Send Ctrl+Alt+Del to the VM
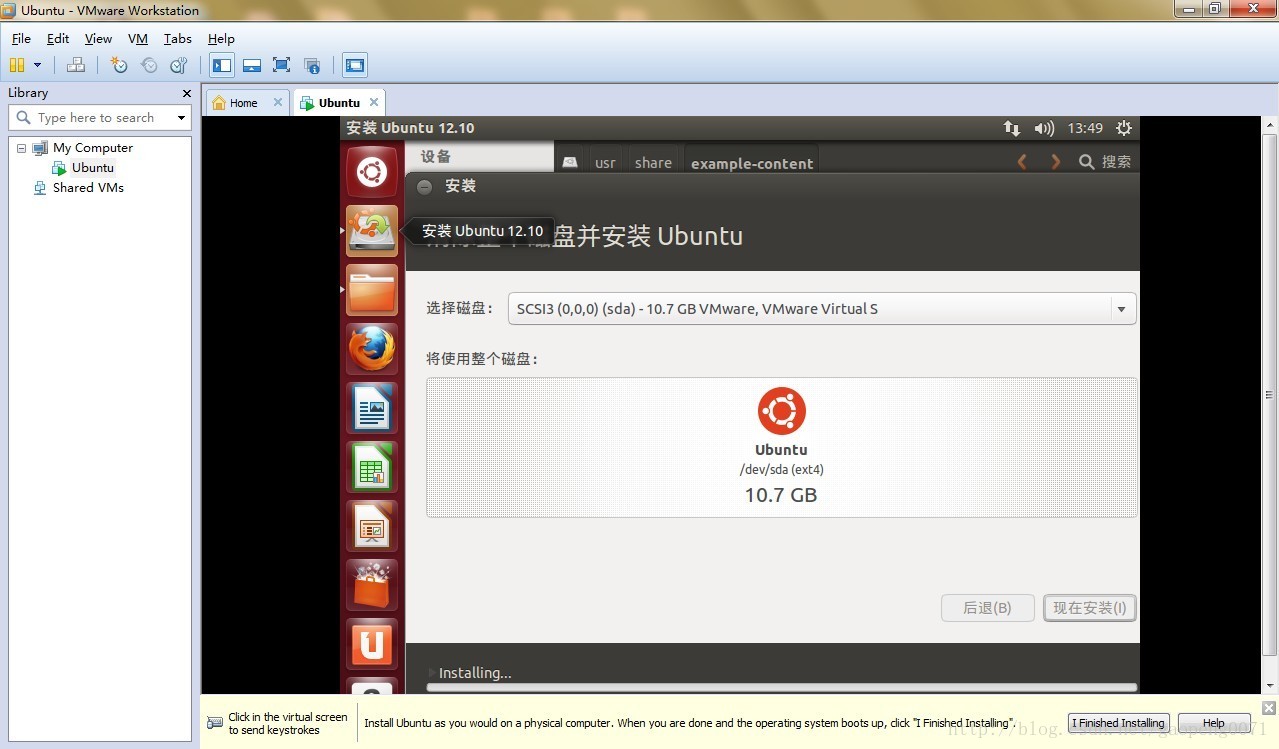This screenshot has width=1279, height=749. 76,66
